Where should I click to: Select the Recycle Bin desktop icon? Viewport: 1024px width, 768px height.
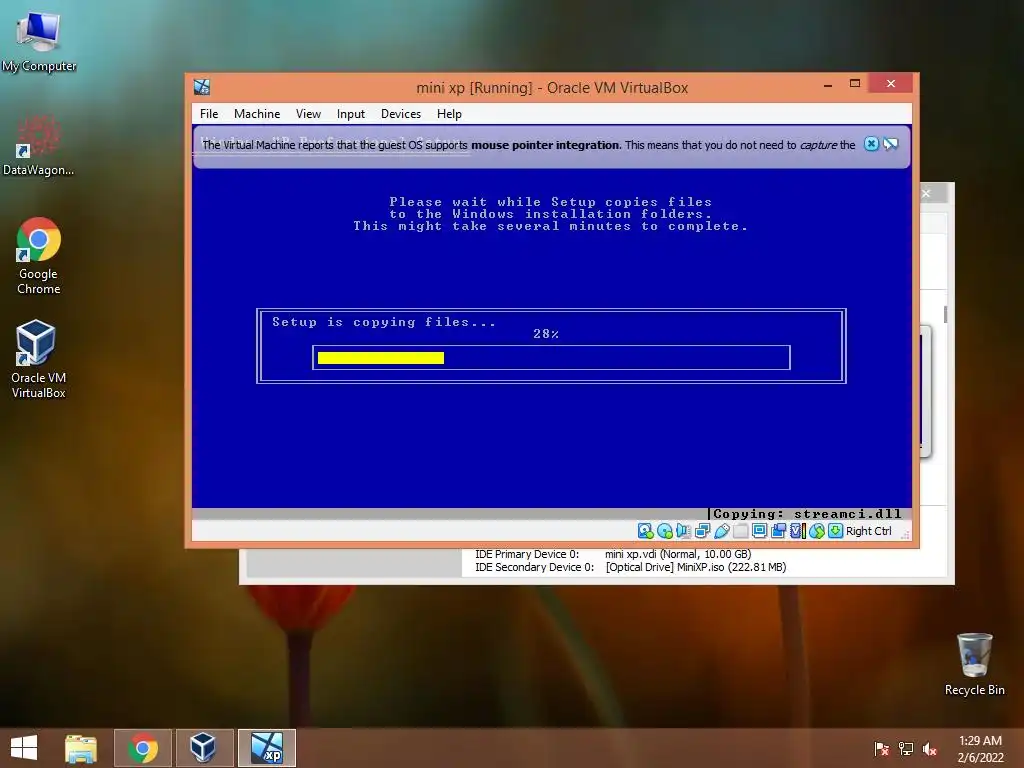click(974, 665)
